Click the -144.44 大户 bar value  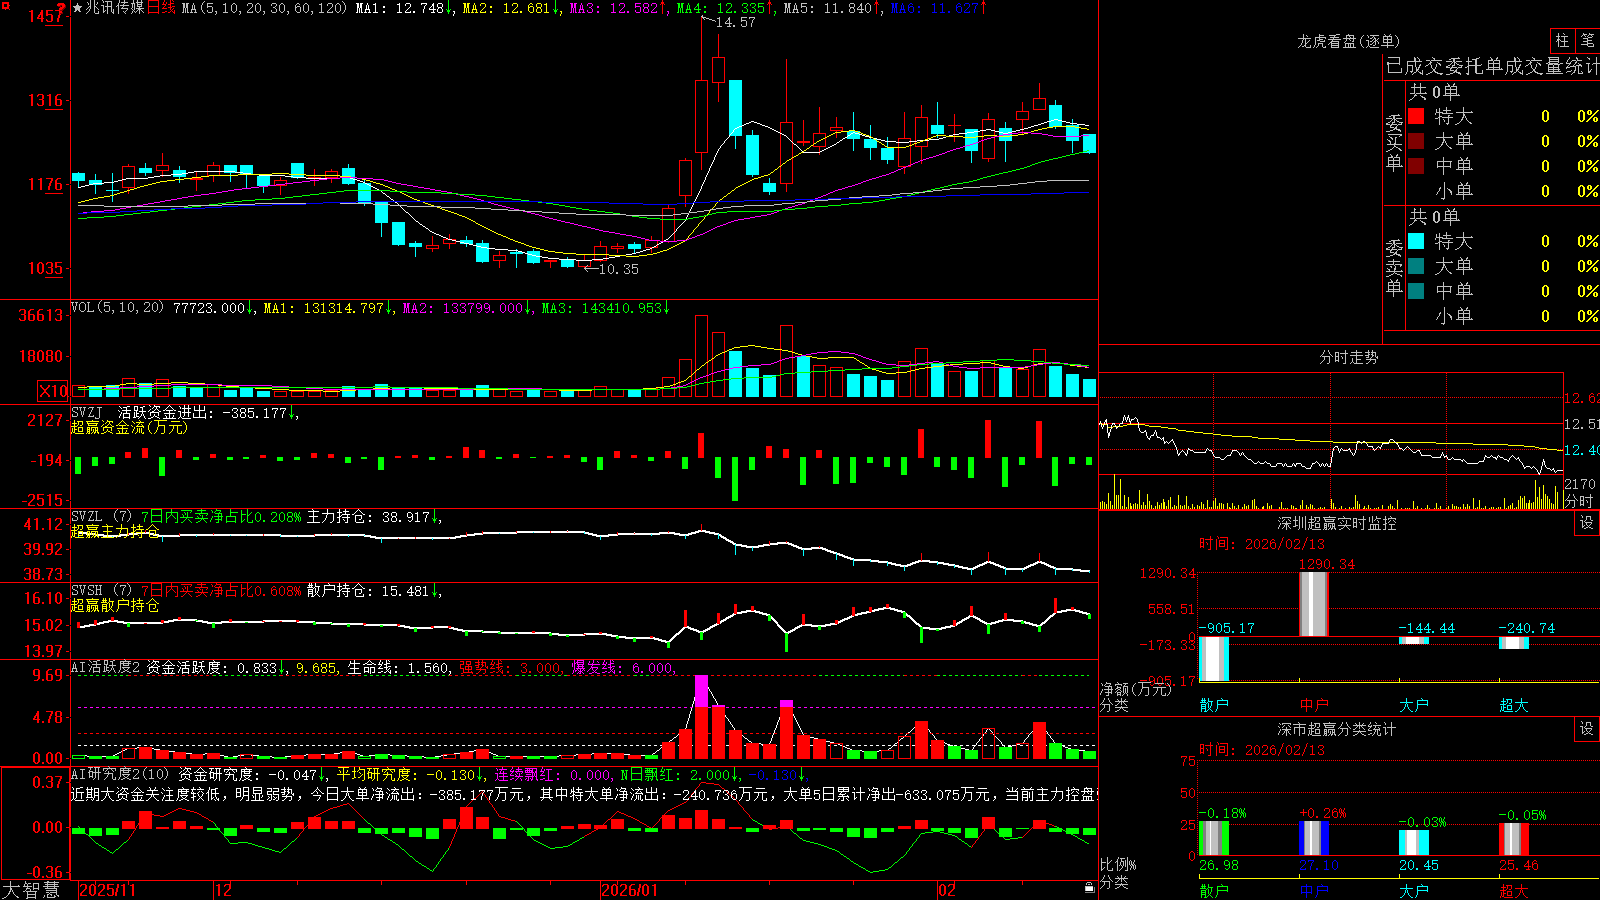point(1427,629)
